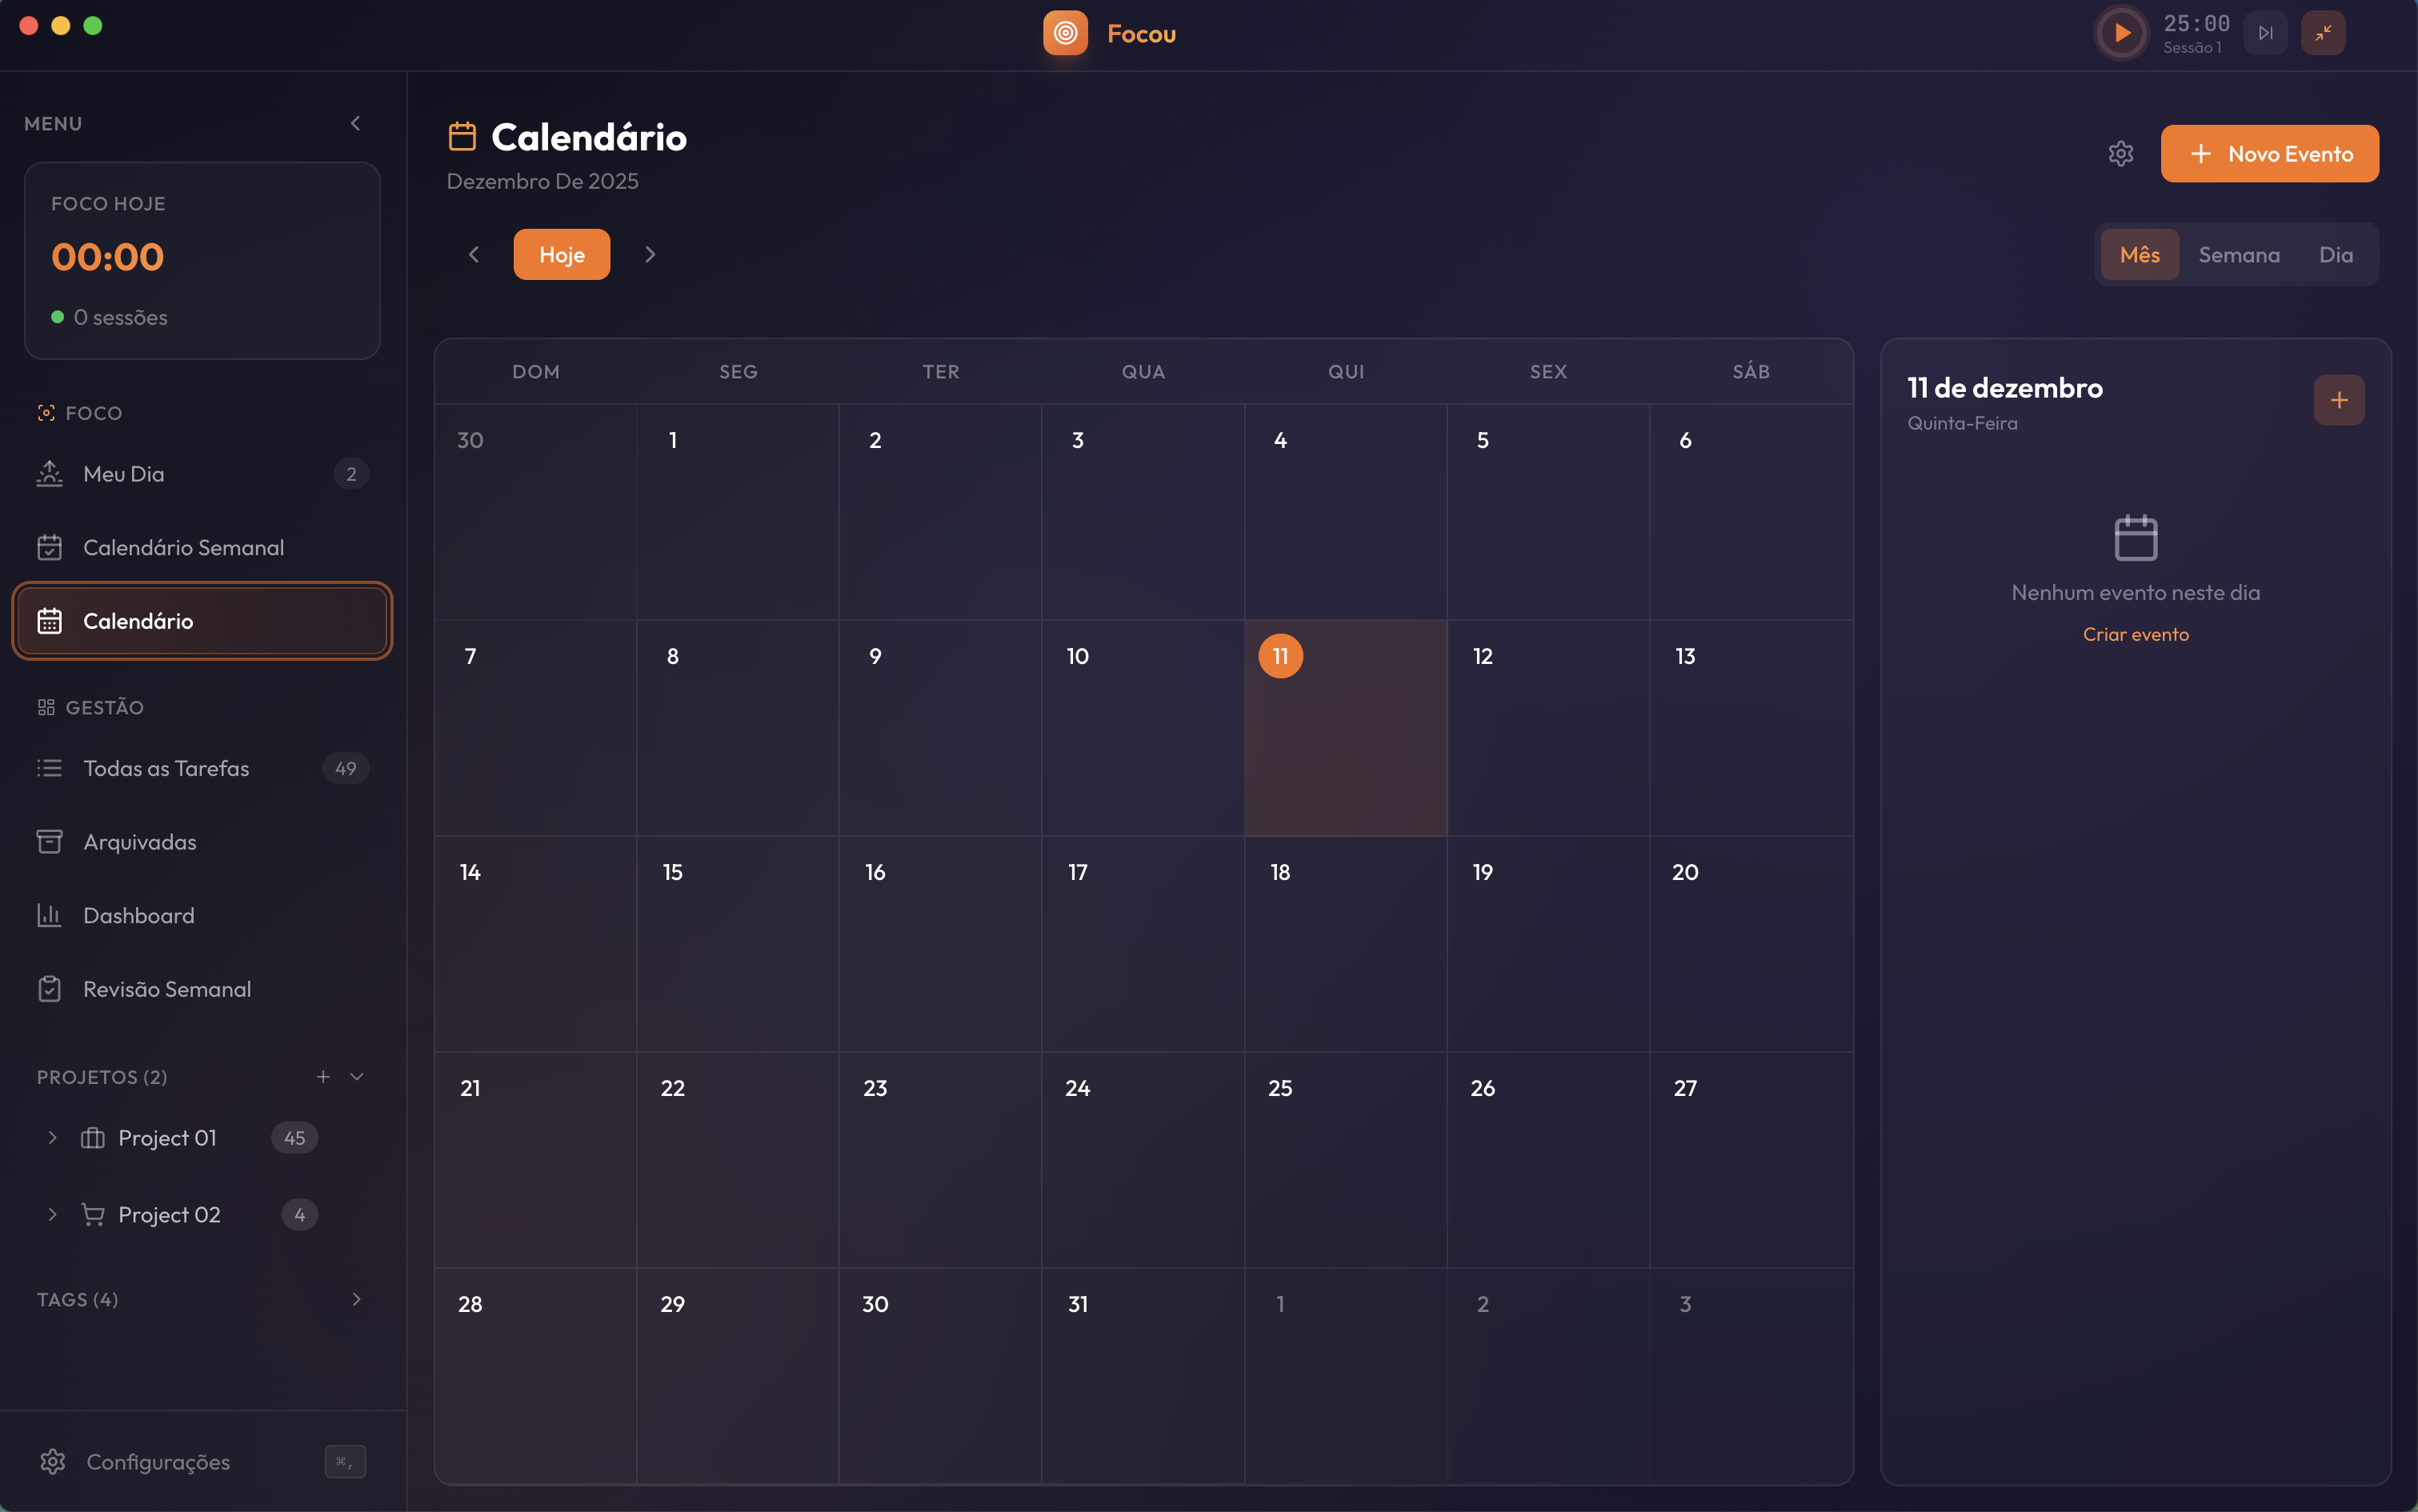
Task: Open the calendar settings gear
Action: coord(2122,153)
